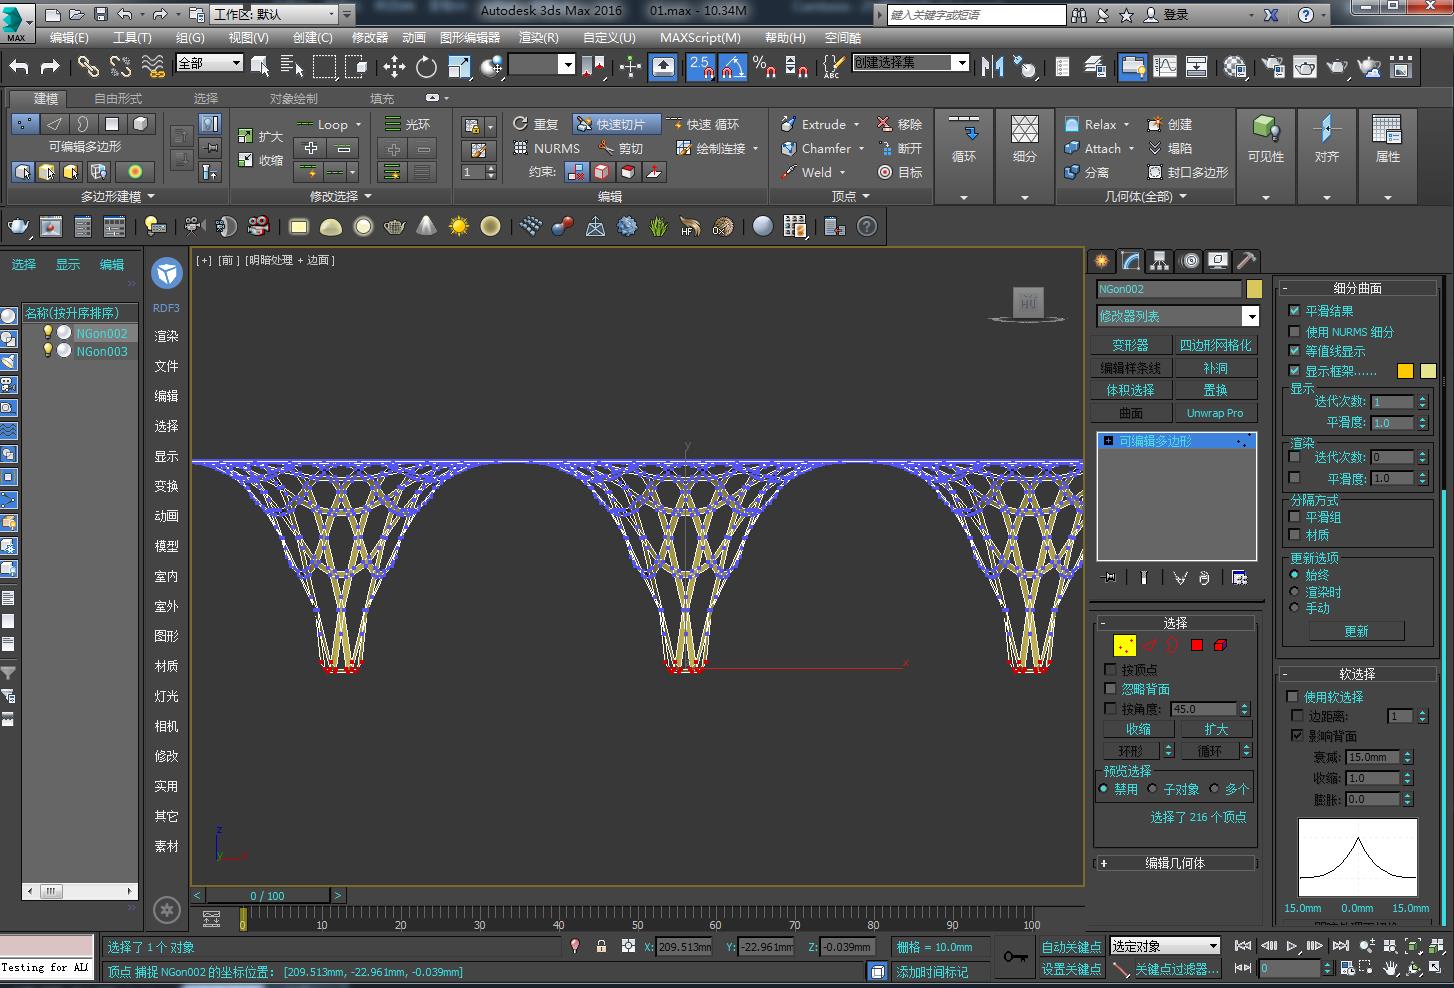The height and width of the screenshot is (988, 1454).
Task: Select 手动 update radio option
Action: (1294, 608)
